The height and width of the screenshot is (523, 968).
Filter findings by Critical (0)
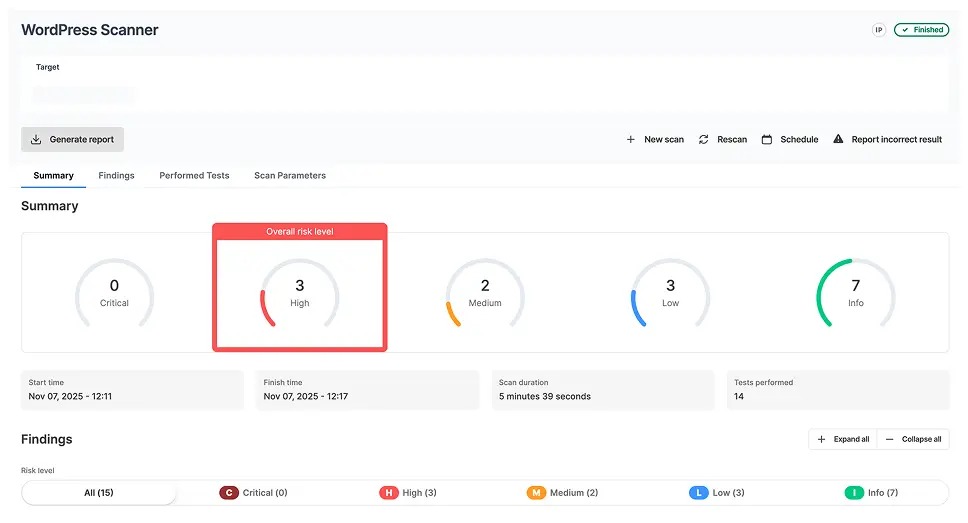[x=254, y=493]
